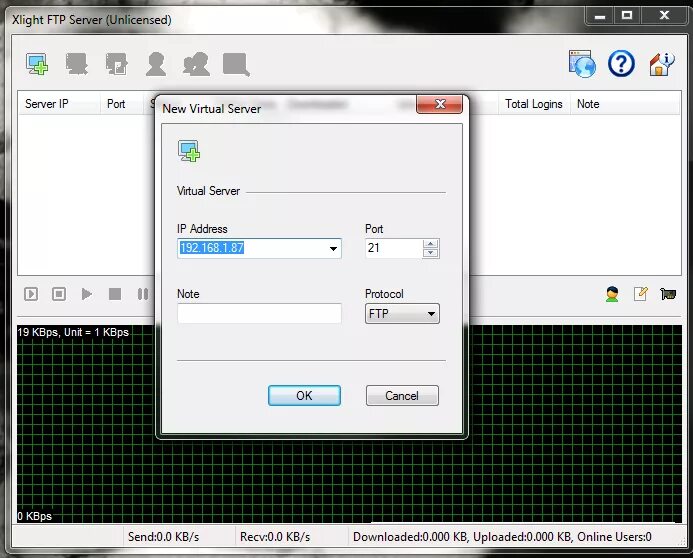Expand the IP Address dropdown arrow

tap(333, 248)
